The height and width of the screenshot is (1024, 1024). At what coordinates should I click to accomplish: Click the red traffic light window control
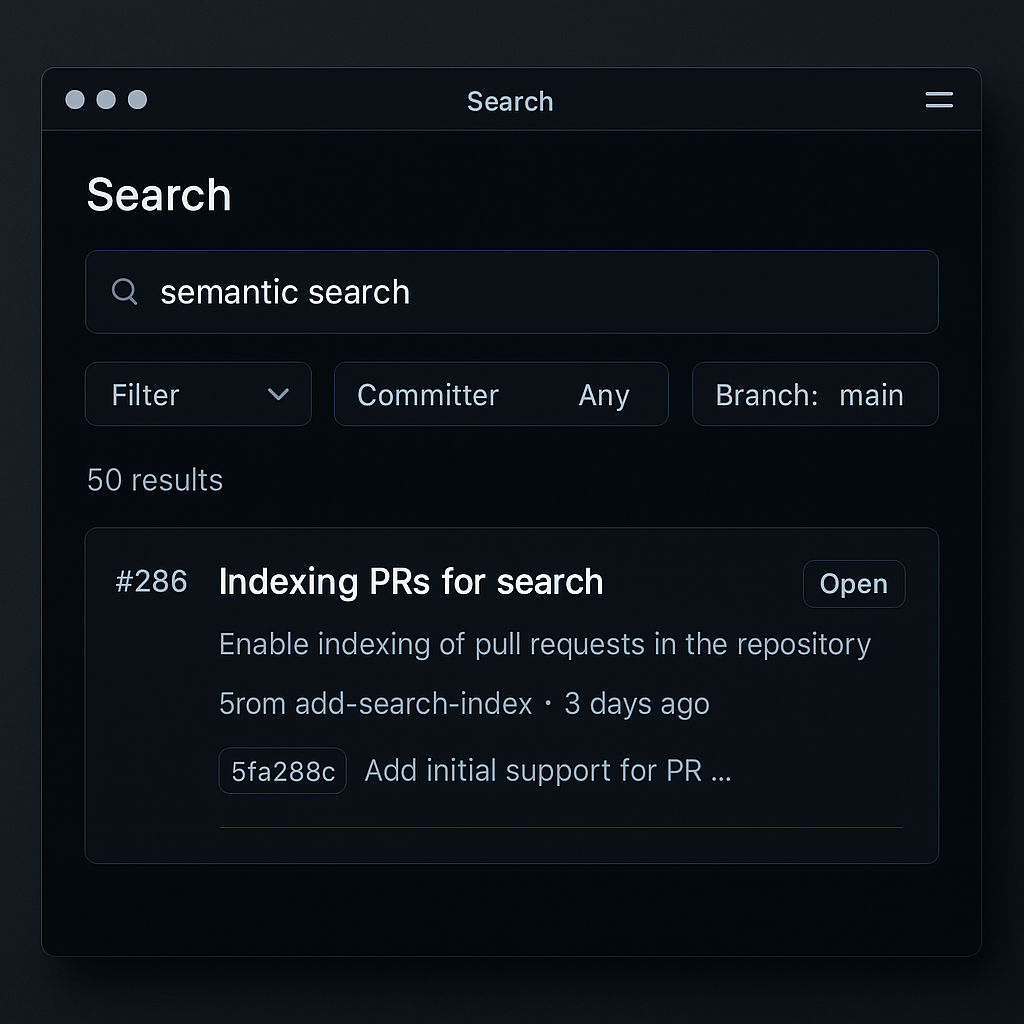pyautogui.click(x=75, y=100)
